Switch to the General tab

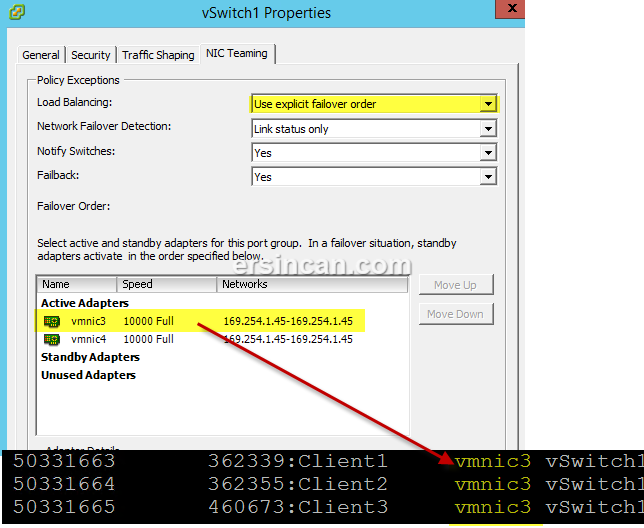click(41, 55)
